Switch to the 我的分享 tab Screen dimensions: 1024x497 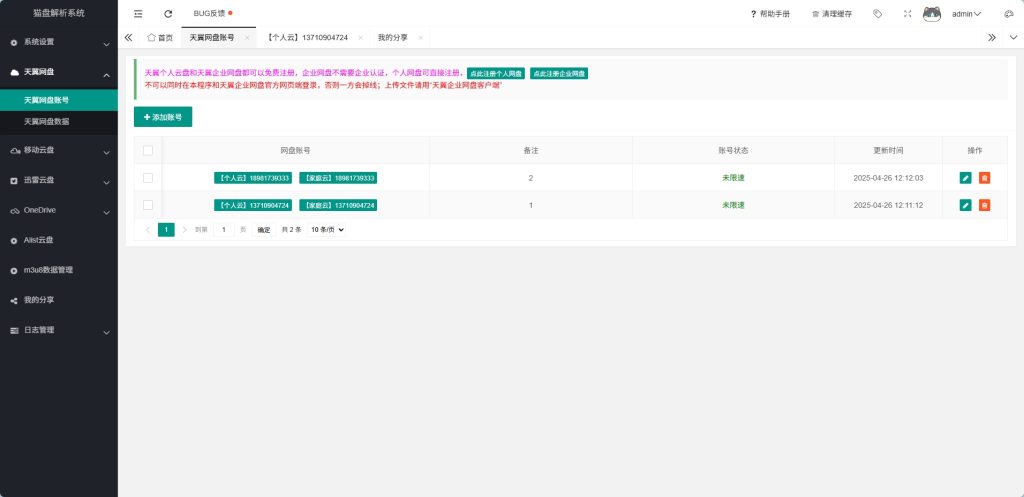point(392,37)
